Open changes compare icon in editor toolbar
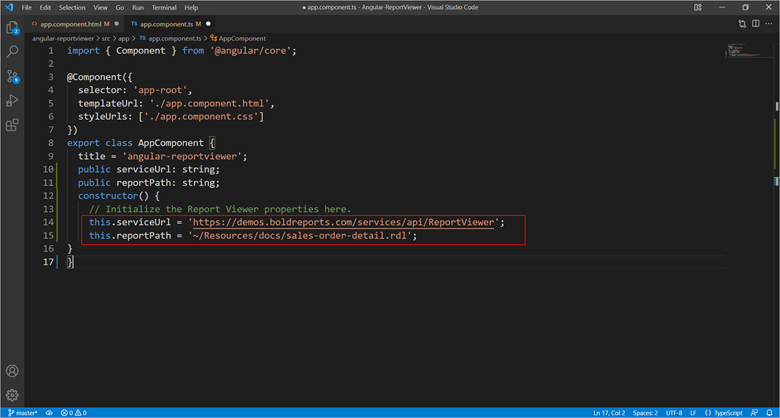Viewport: 780px width, 418px height. point(742,24)
